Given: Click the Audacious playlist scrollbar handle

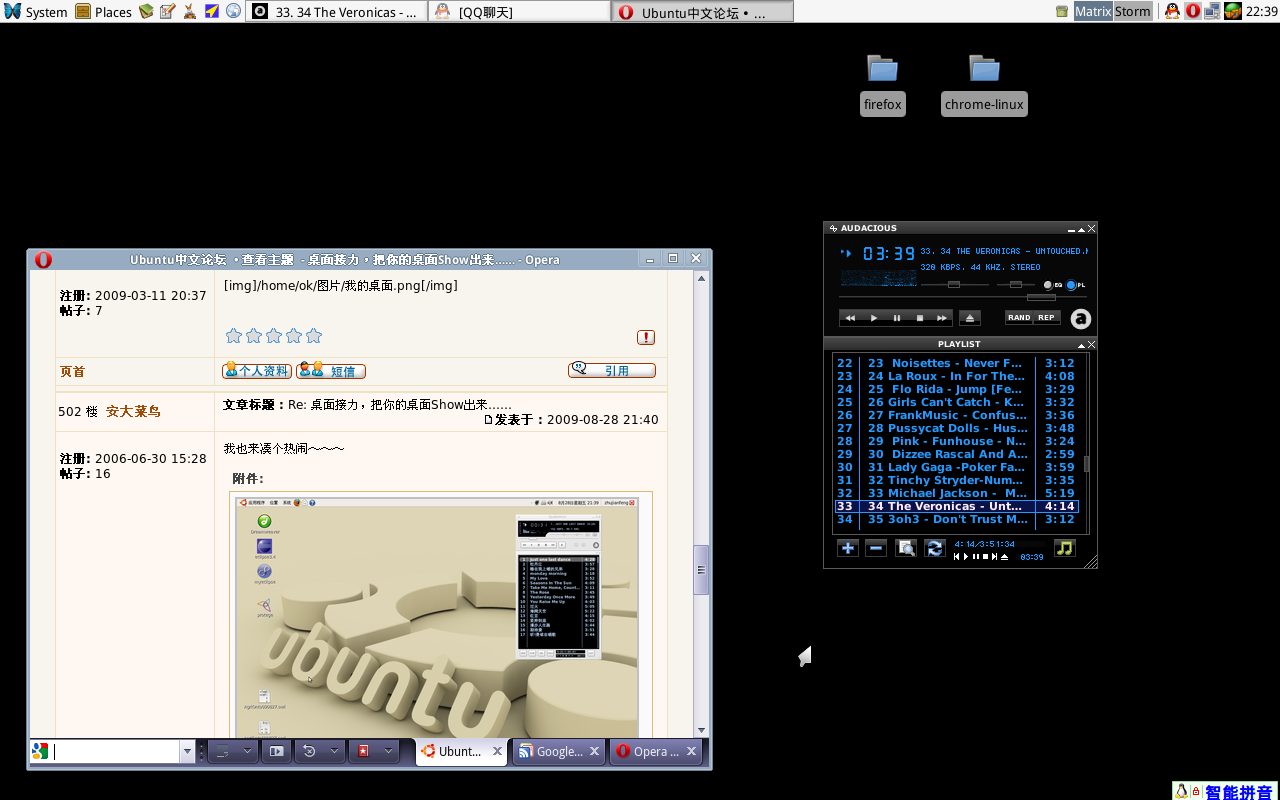Looking at the screenshot, I should click(x=1087, y=464).
